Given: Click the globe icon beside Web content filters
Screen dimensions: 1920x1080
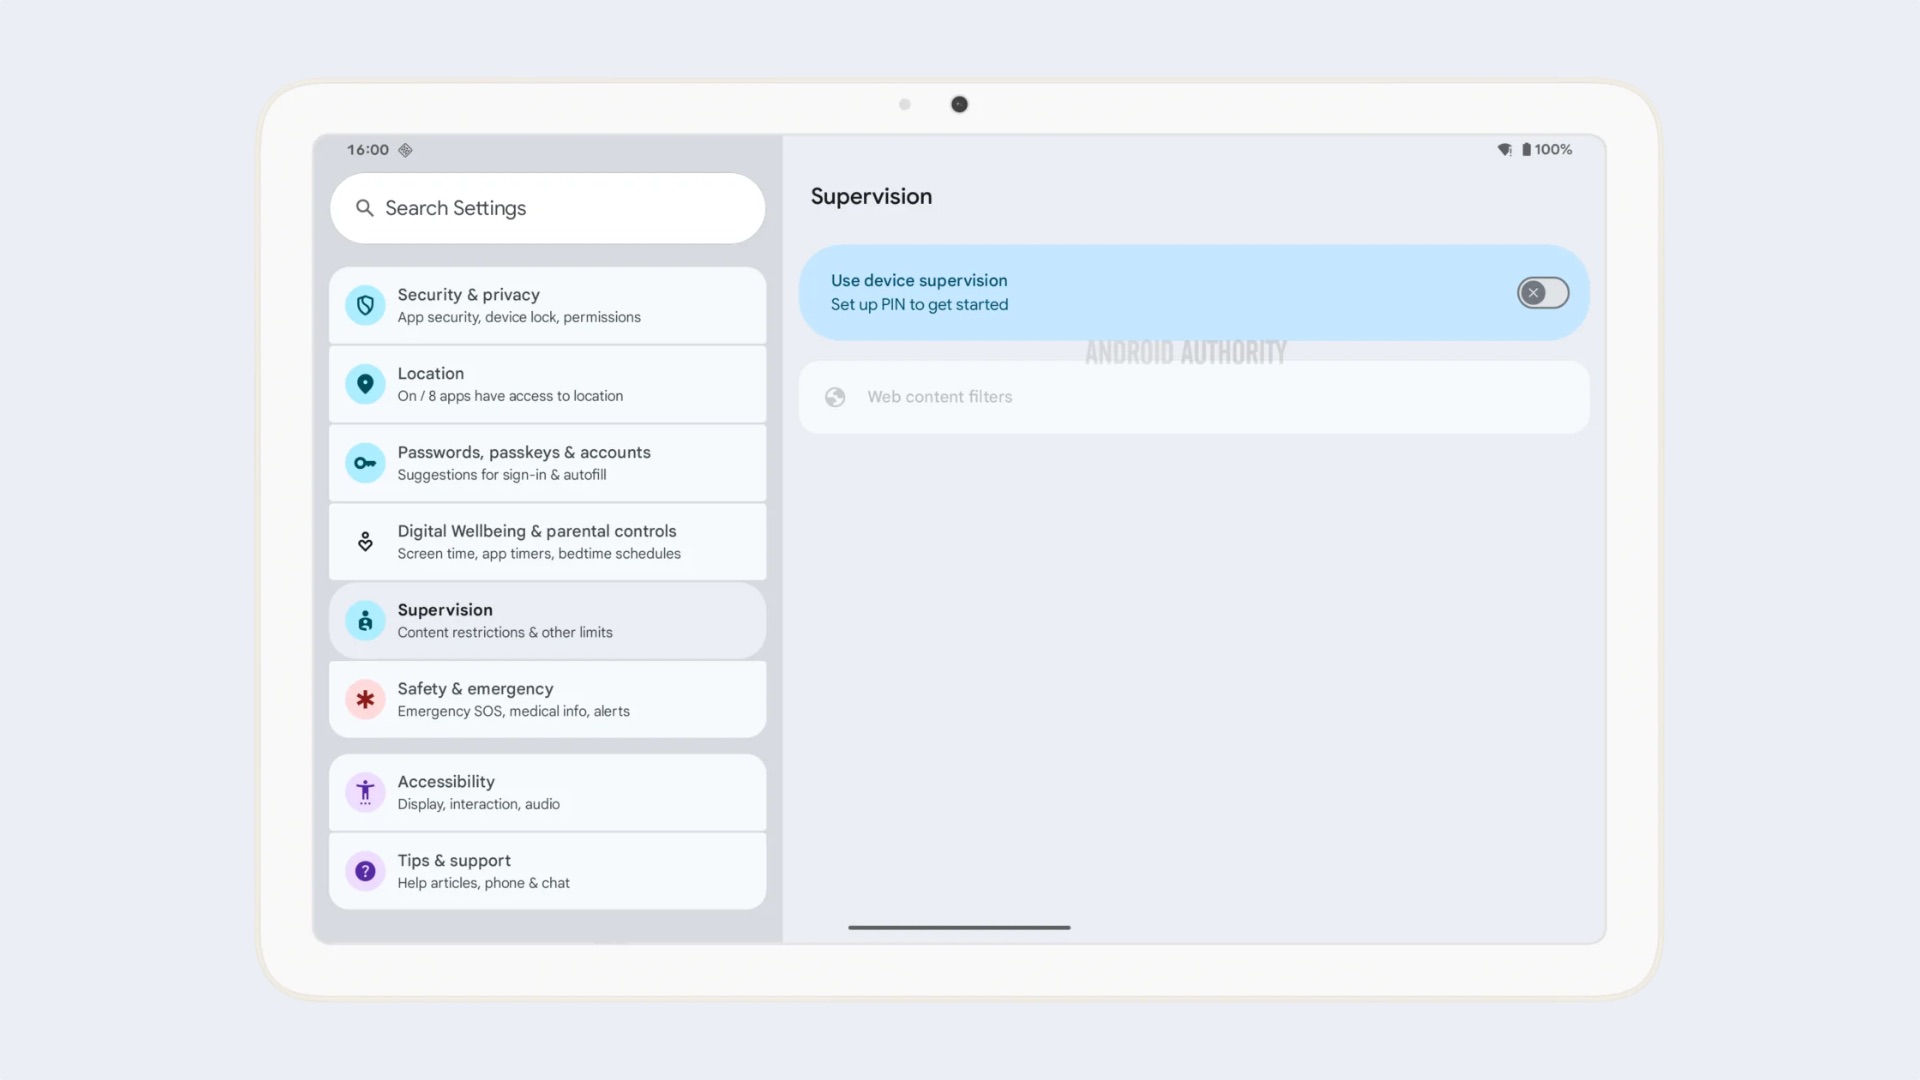Looking at the screenshot, I should [x=835, y=397].
